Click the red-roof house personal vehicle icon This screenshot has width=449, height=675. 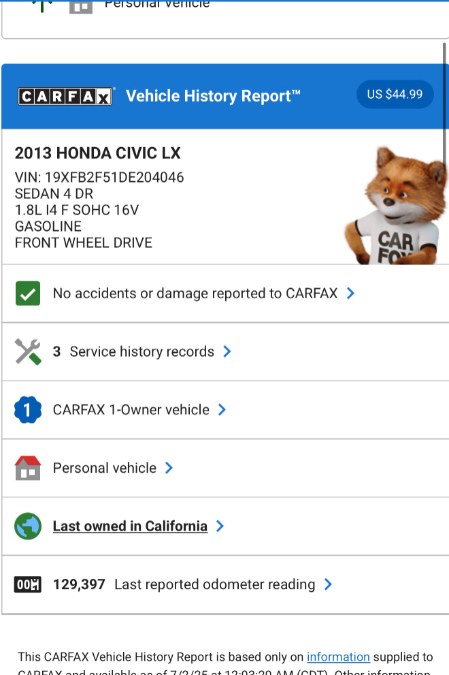click(x=28, y=468)
